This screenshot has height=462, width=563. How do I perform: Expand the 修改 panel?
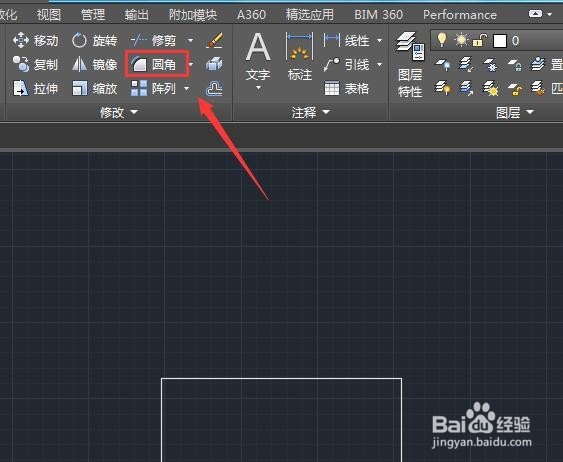click(x=118, y=112)
